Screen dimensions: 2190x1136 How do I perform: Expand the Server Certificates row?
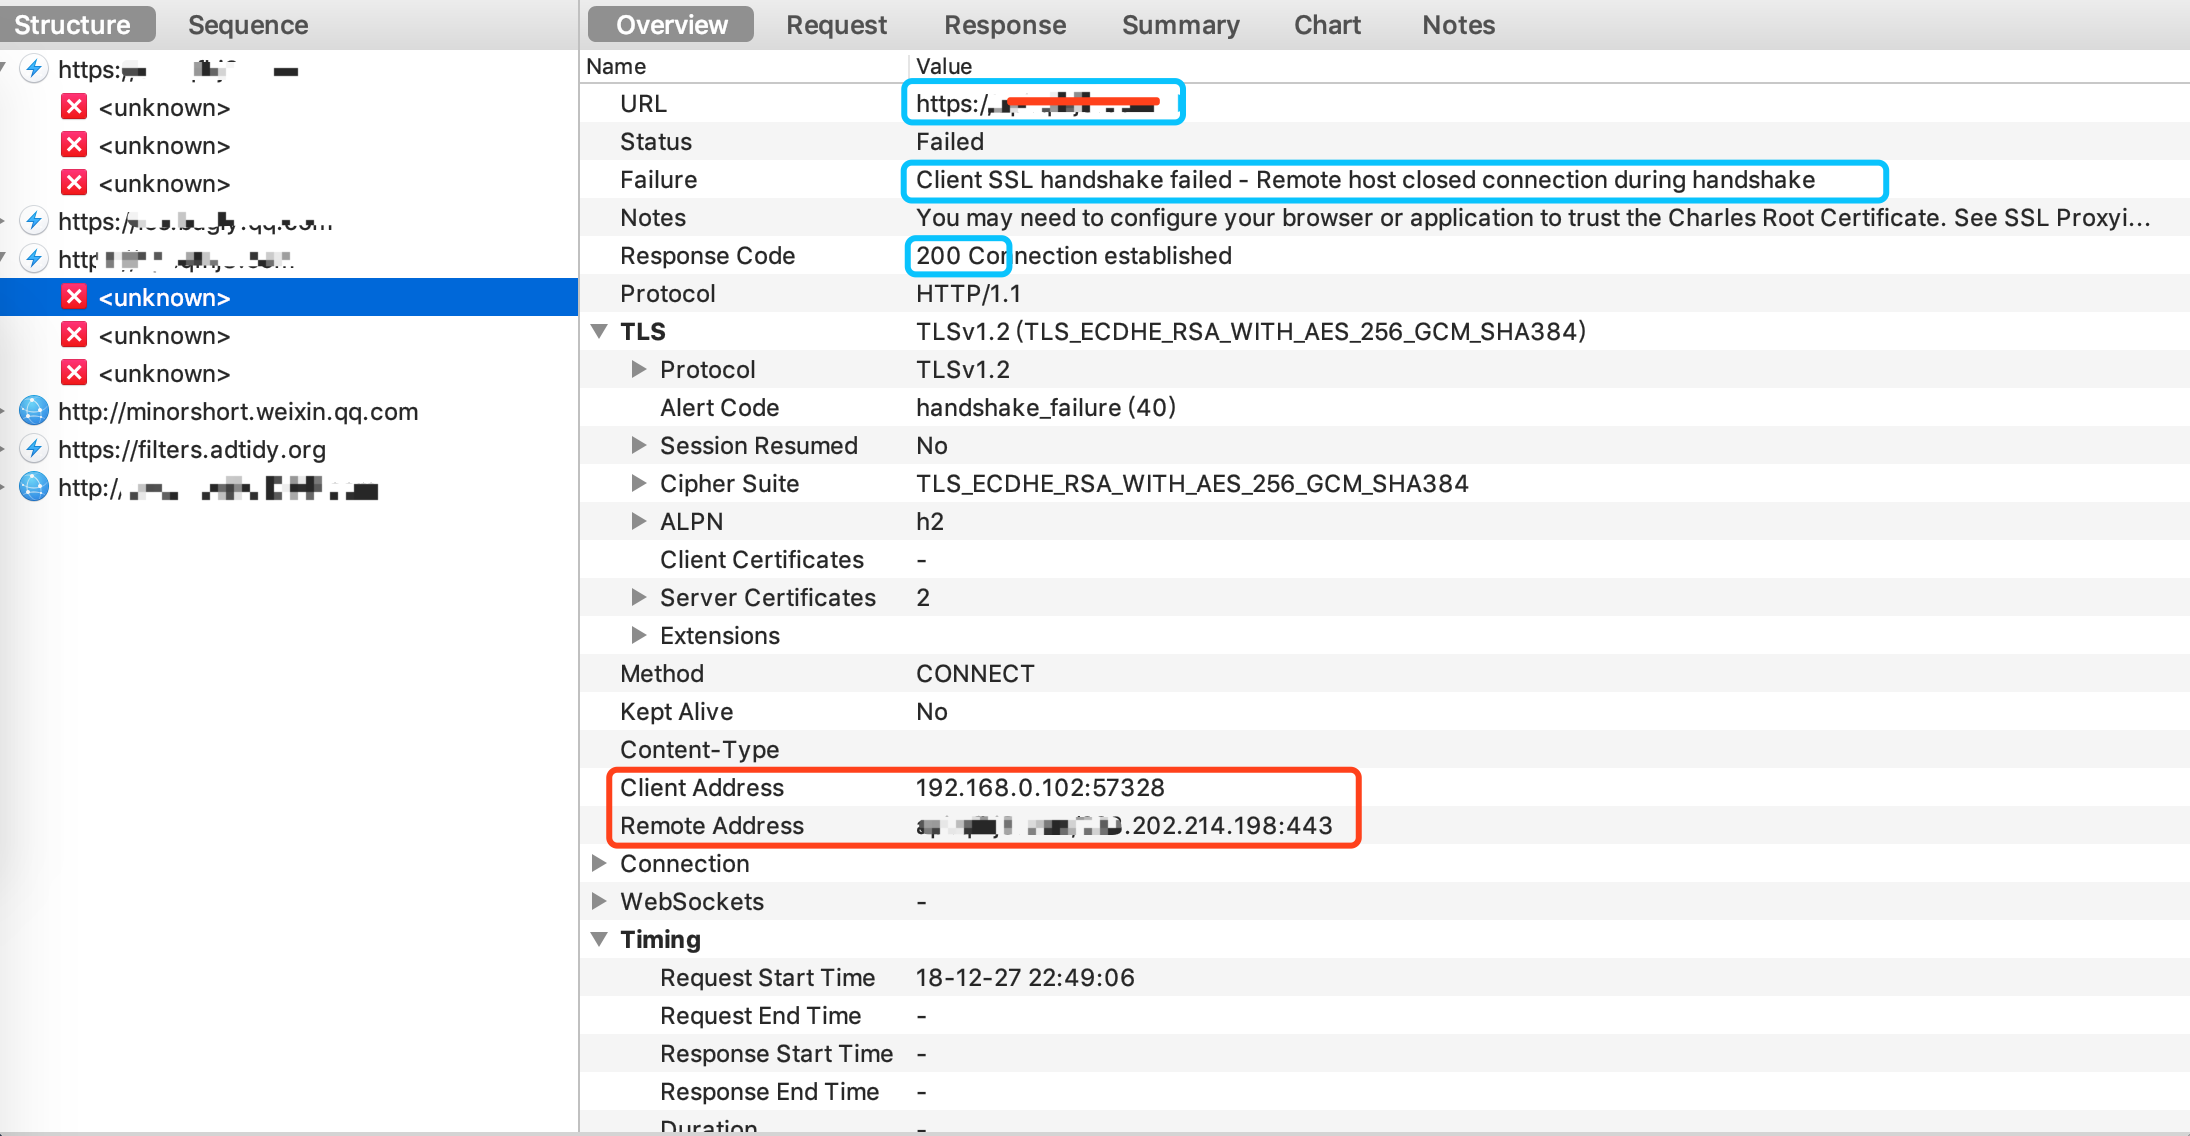[638, 597]
